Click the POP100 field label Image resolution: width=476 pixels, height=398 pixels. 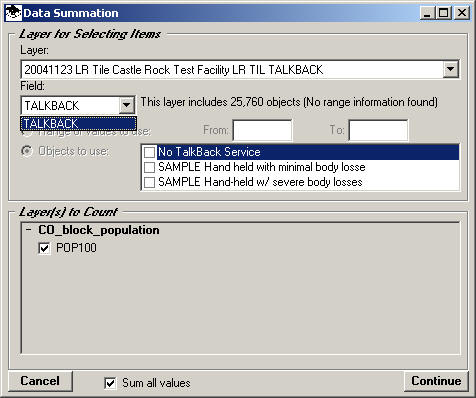click(x=76, y=248)
